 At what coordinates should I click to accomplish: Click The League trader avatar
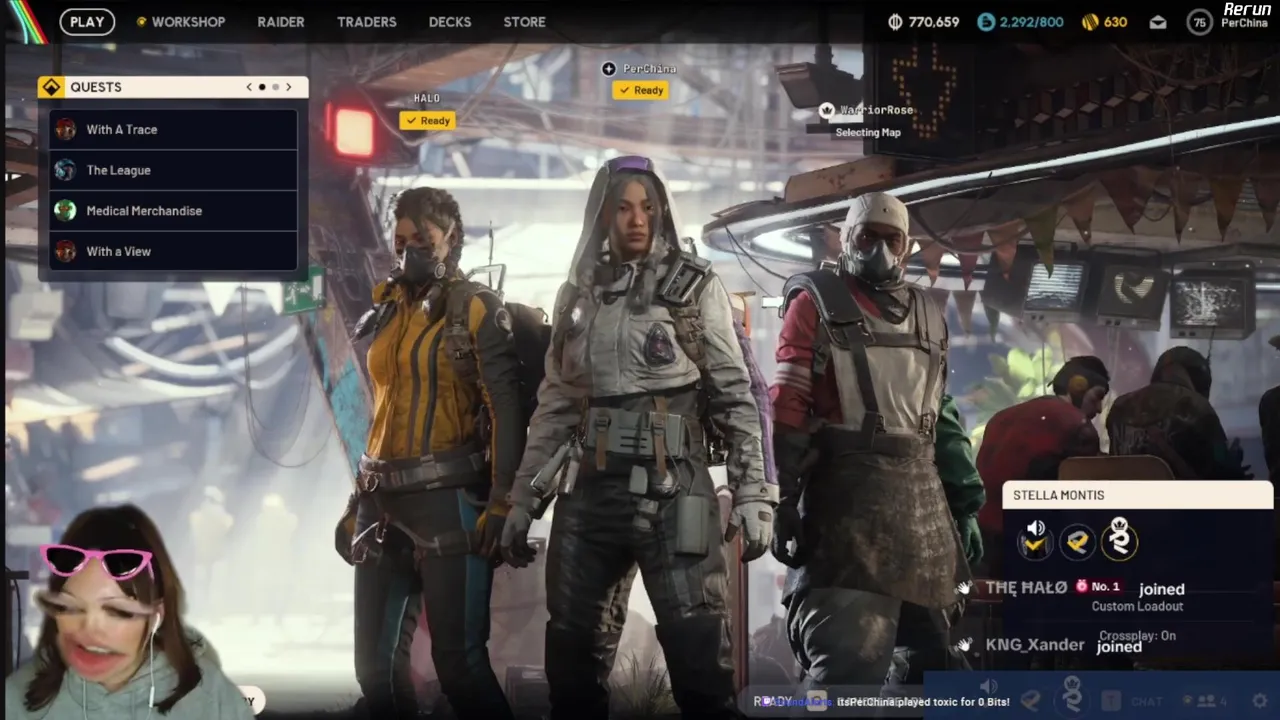[65, 170]
